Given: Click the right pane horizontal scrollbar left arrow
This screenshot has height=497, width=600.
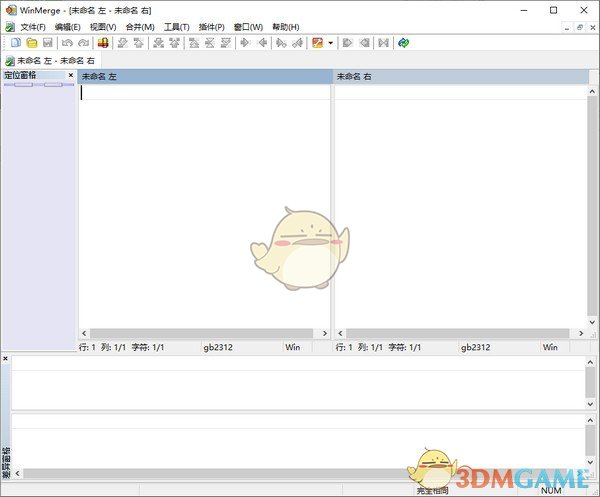Looking at the screenshot, I should coord(340,332).
